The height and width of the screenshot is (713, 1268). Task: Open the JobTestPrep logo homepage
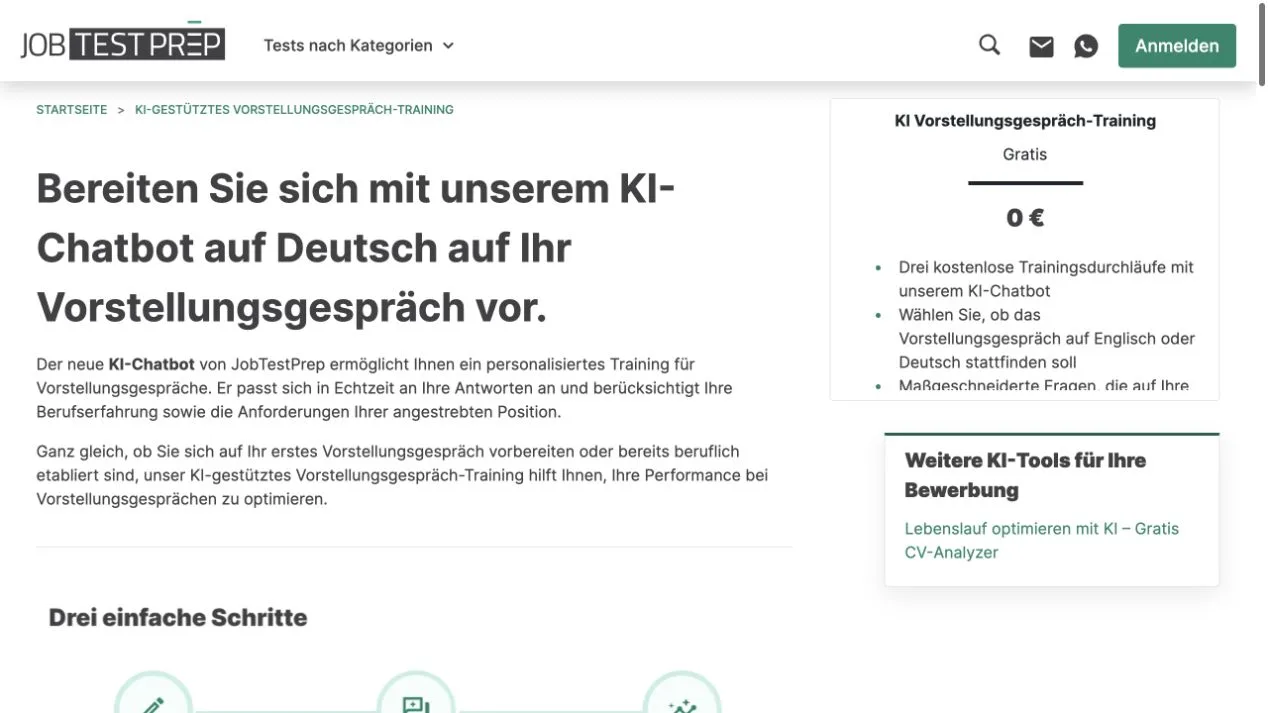tap(122, 43)
